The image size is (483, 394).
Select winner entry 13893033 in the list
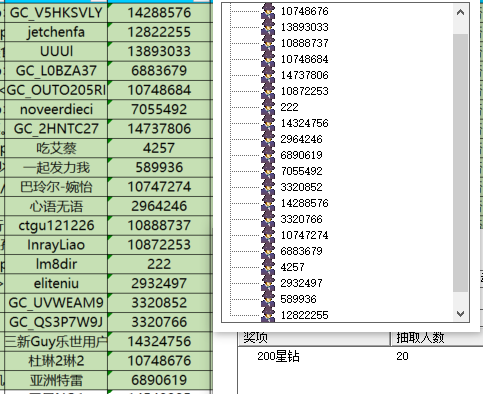click(304, 27)
